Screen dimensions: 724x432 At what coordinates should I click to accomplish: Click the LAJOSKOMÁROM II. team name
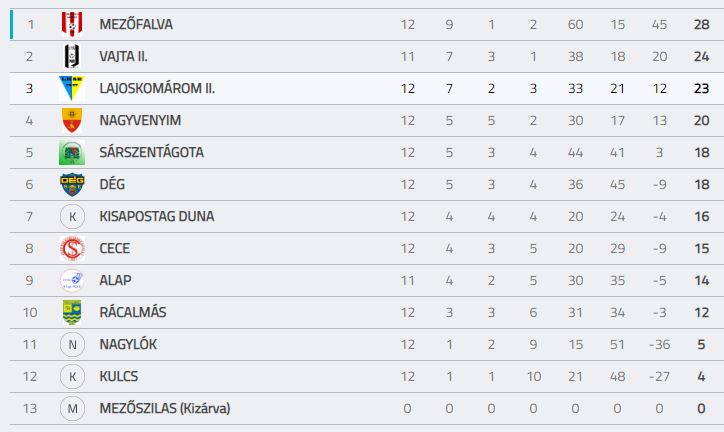157,88
